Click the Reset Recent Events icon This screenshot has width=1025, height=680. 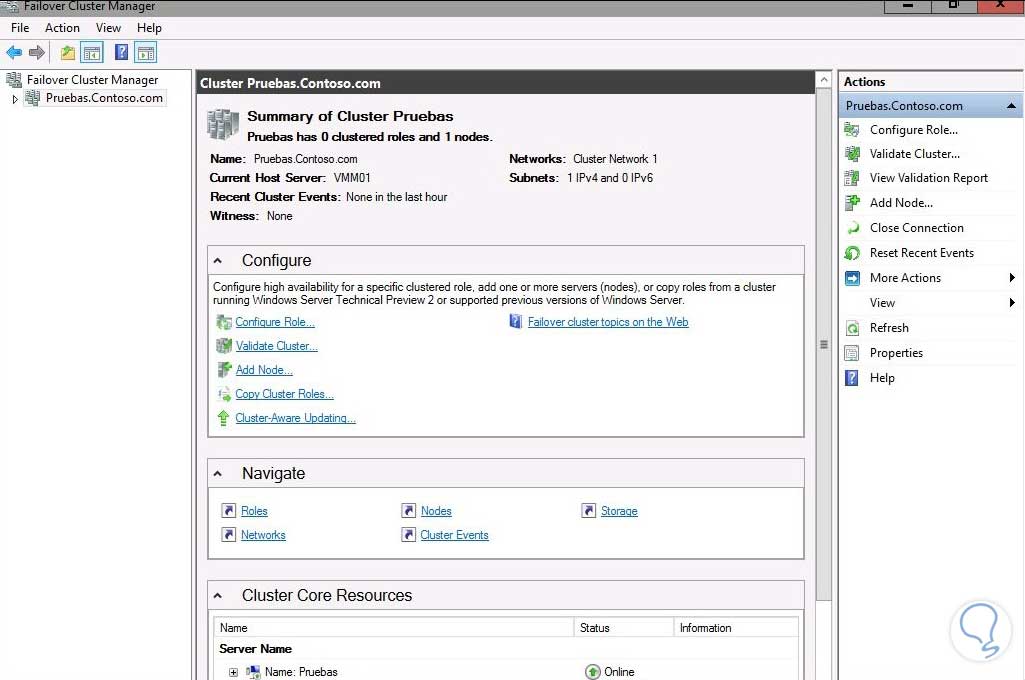(x=852, y=252)
